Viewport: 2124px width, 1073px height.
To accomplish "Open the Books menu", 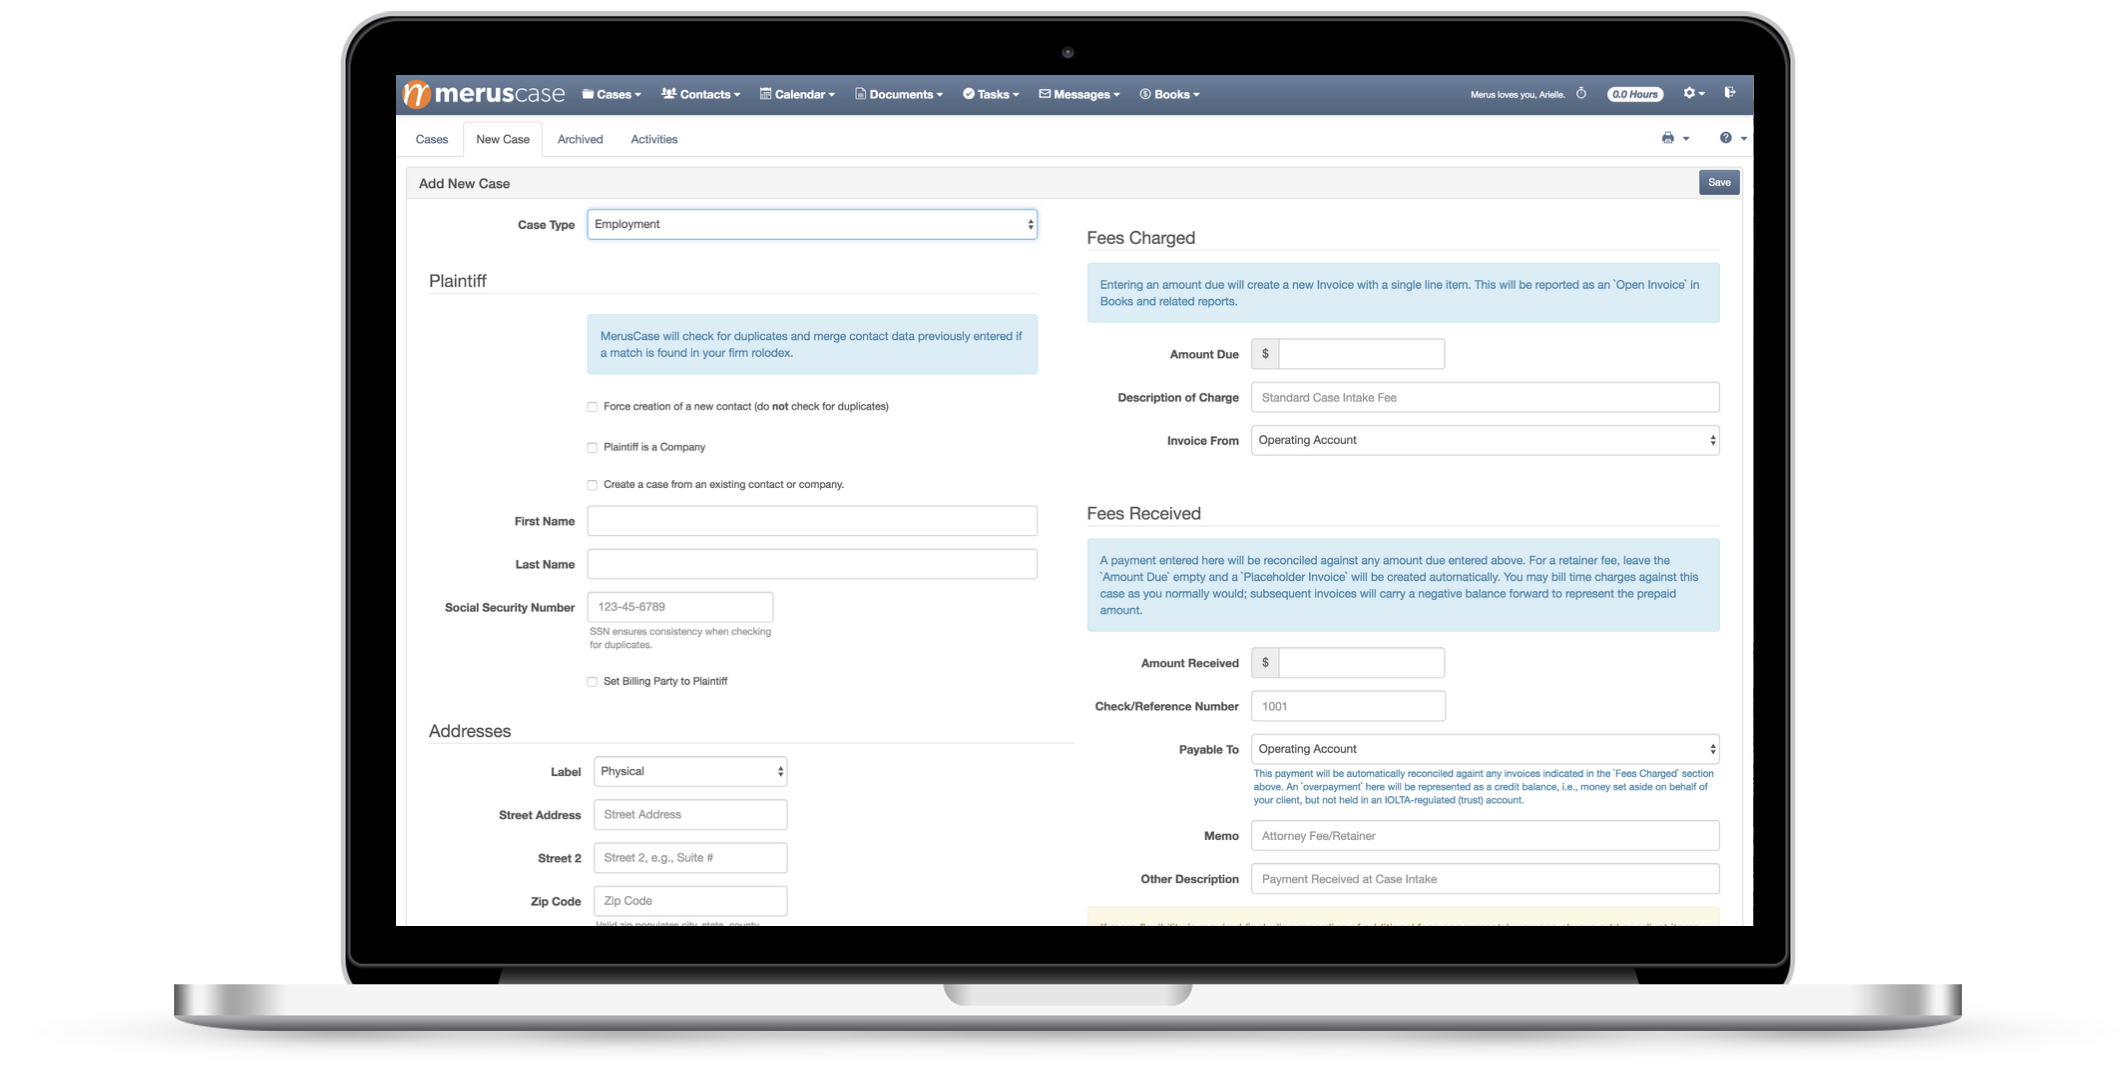I will pyautogui.click(x=1170, y=94).
